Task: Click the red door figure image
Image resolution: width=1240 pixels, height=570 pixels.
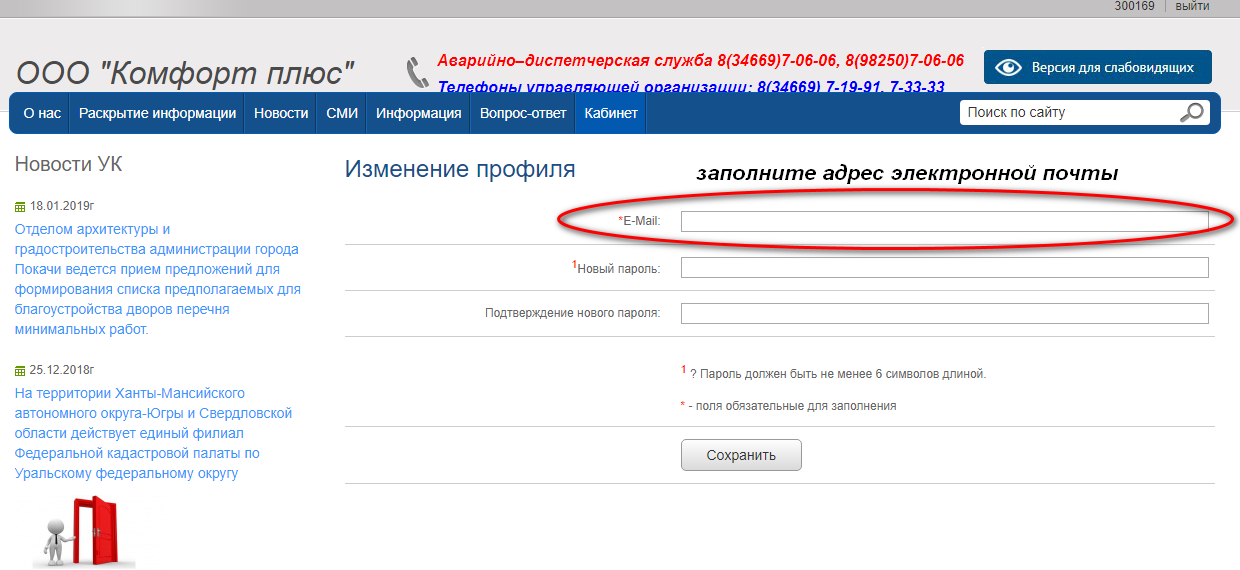Action: tap(84, 530)
